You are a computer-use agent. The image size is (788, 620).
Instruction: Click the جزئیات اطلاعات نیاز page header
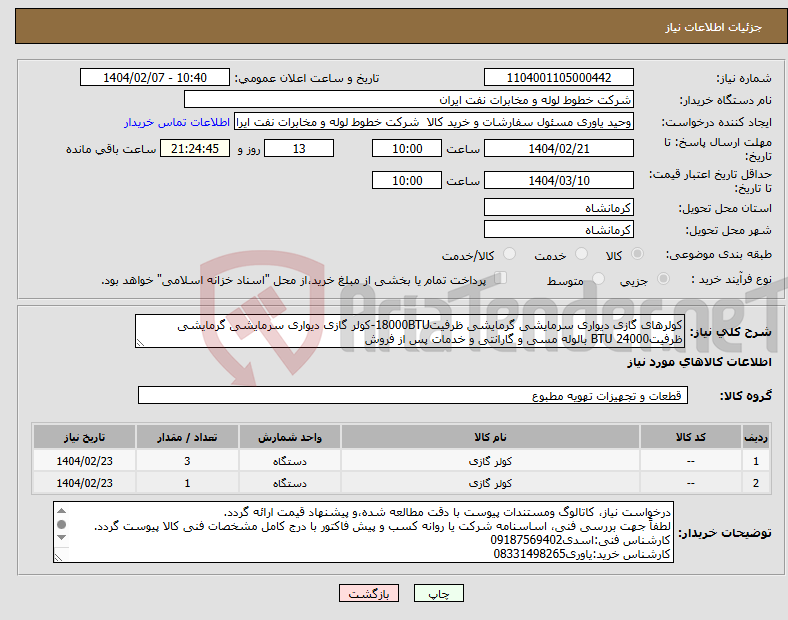pos(713,27)
